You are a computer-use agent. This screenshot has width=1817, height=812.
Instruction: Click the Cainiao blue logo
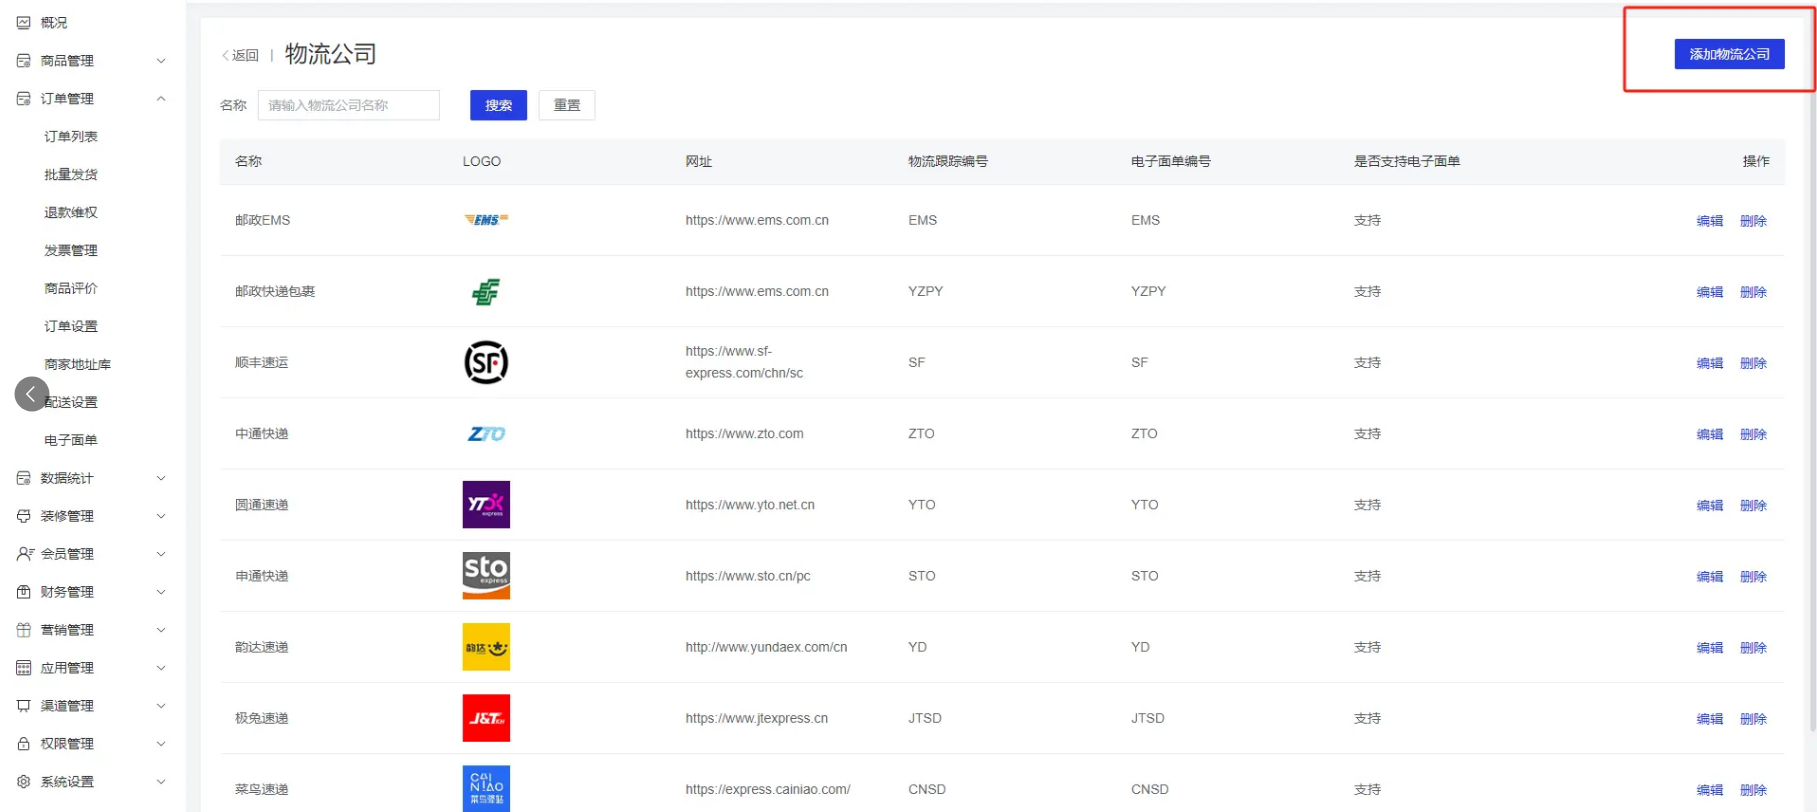[486, 788]
